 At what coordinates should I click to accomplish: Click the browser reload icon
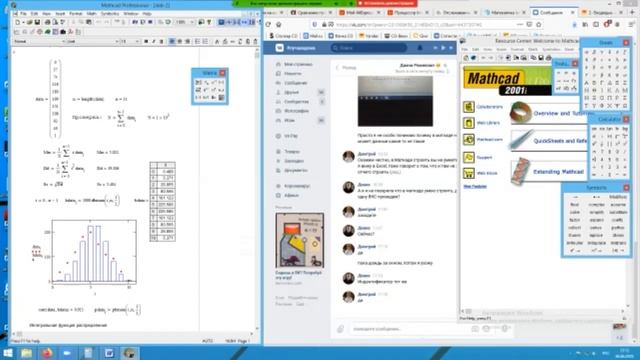268,24
